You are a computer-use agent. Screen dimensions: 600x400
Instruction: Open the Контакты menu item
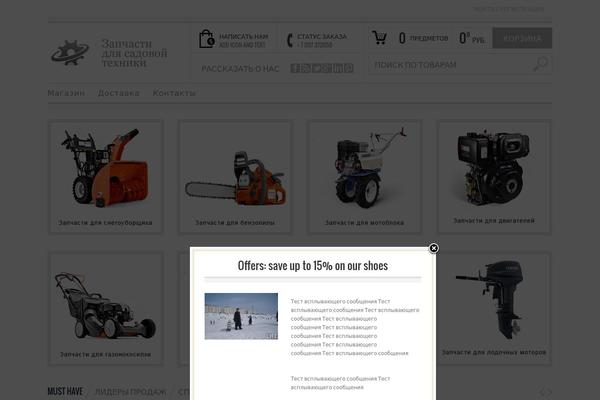point(174,93)
